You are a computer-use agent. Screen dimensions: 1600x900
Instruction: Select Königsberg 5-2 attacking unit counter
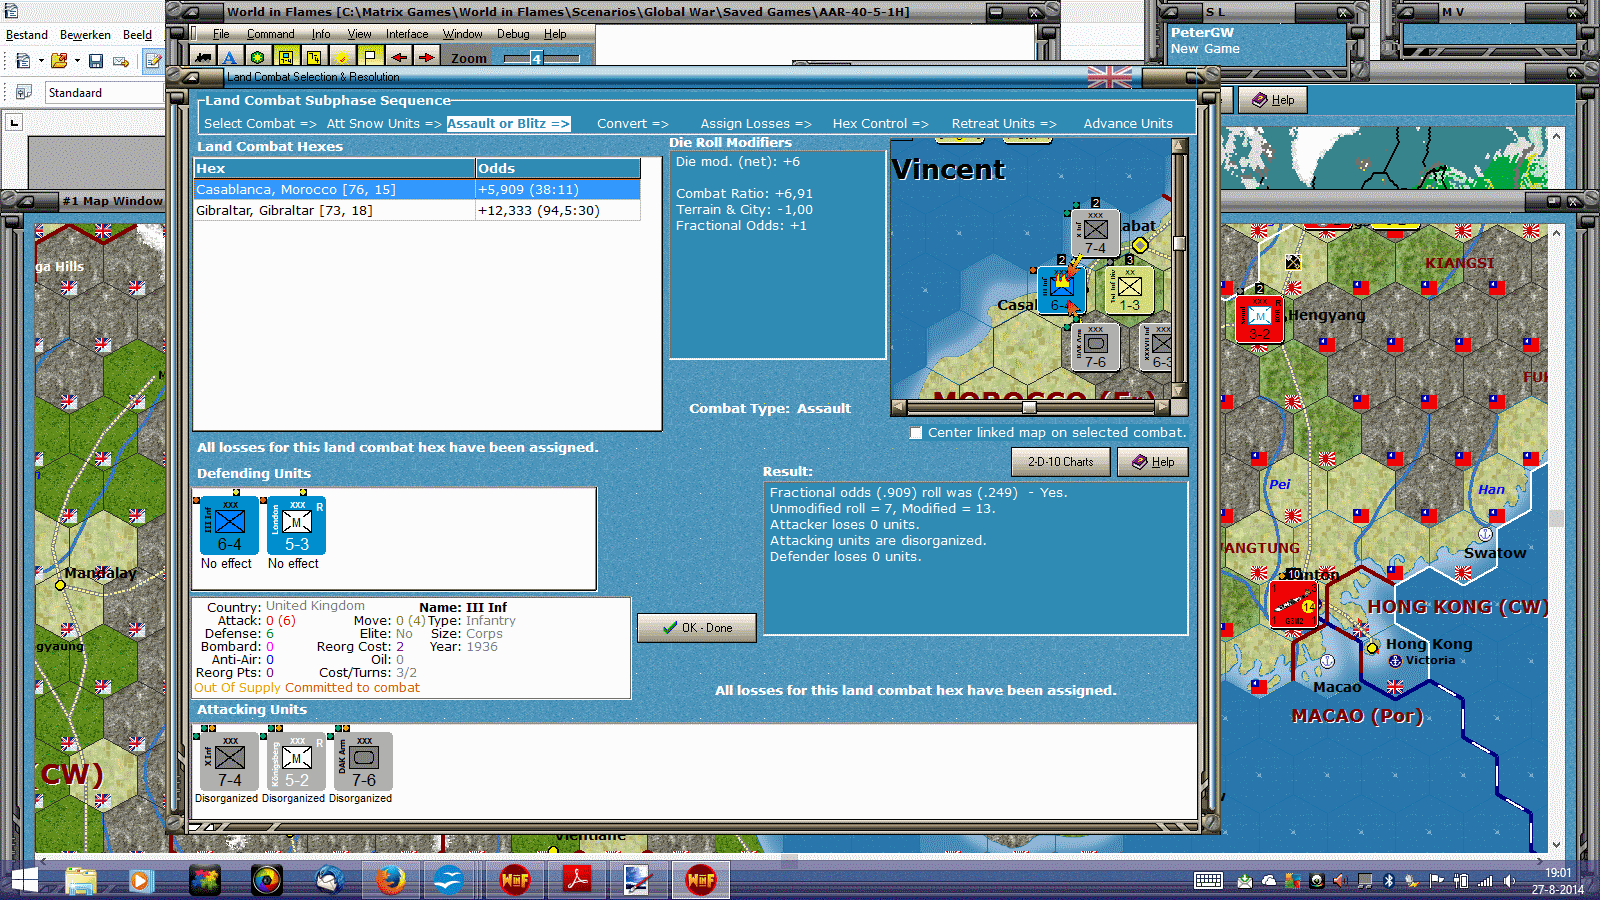[x=296, y=762]
